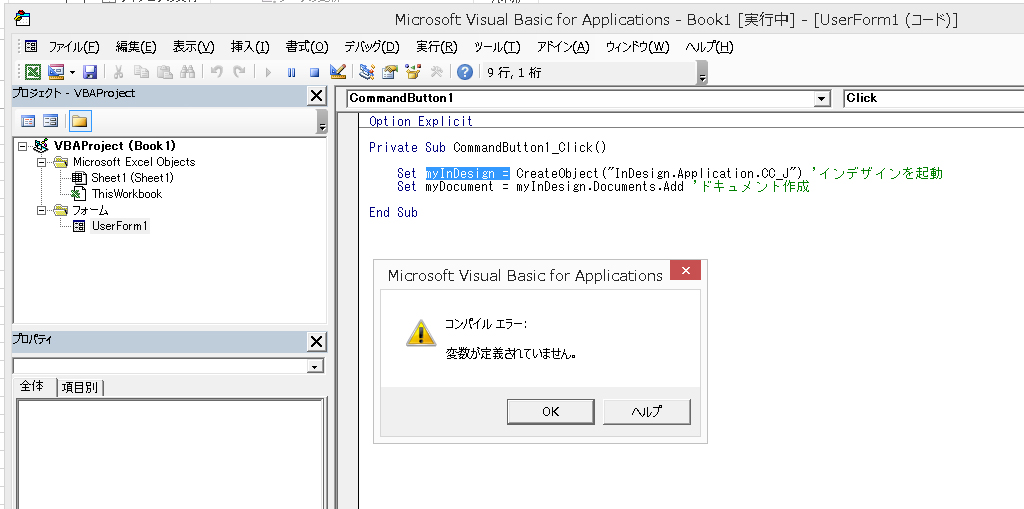Click the VBA application icon in title bar
The image size is (1024, 509).
[x=22, y=18]
